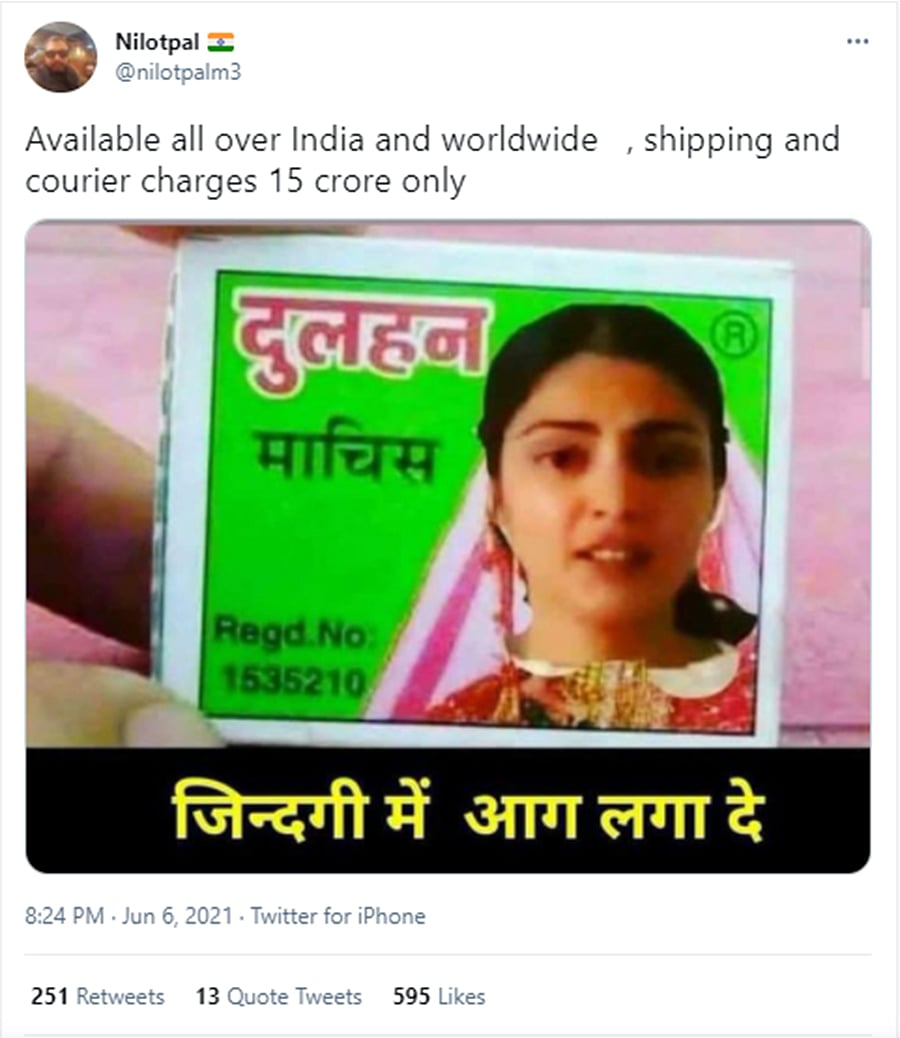
Task: View the 251 Retweets list
Action: [97, 996]
